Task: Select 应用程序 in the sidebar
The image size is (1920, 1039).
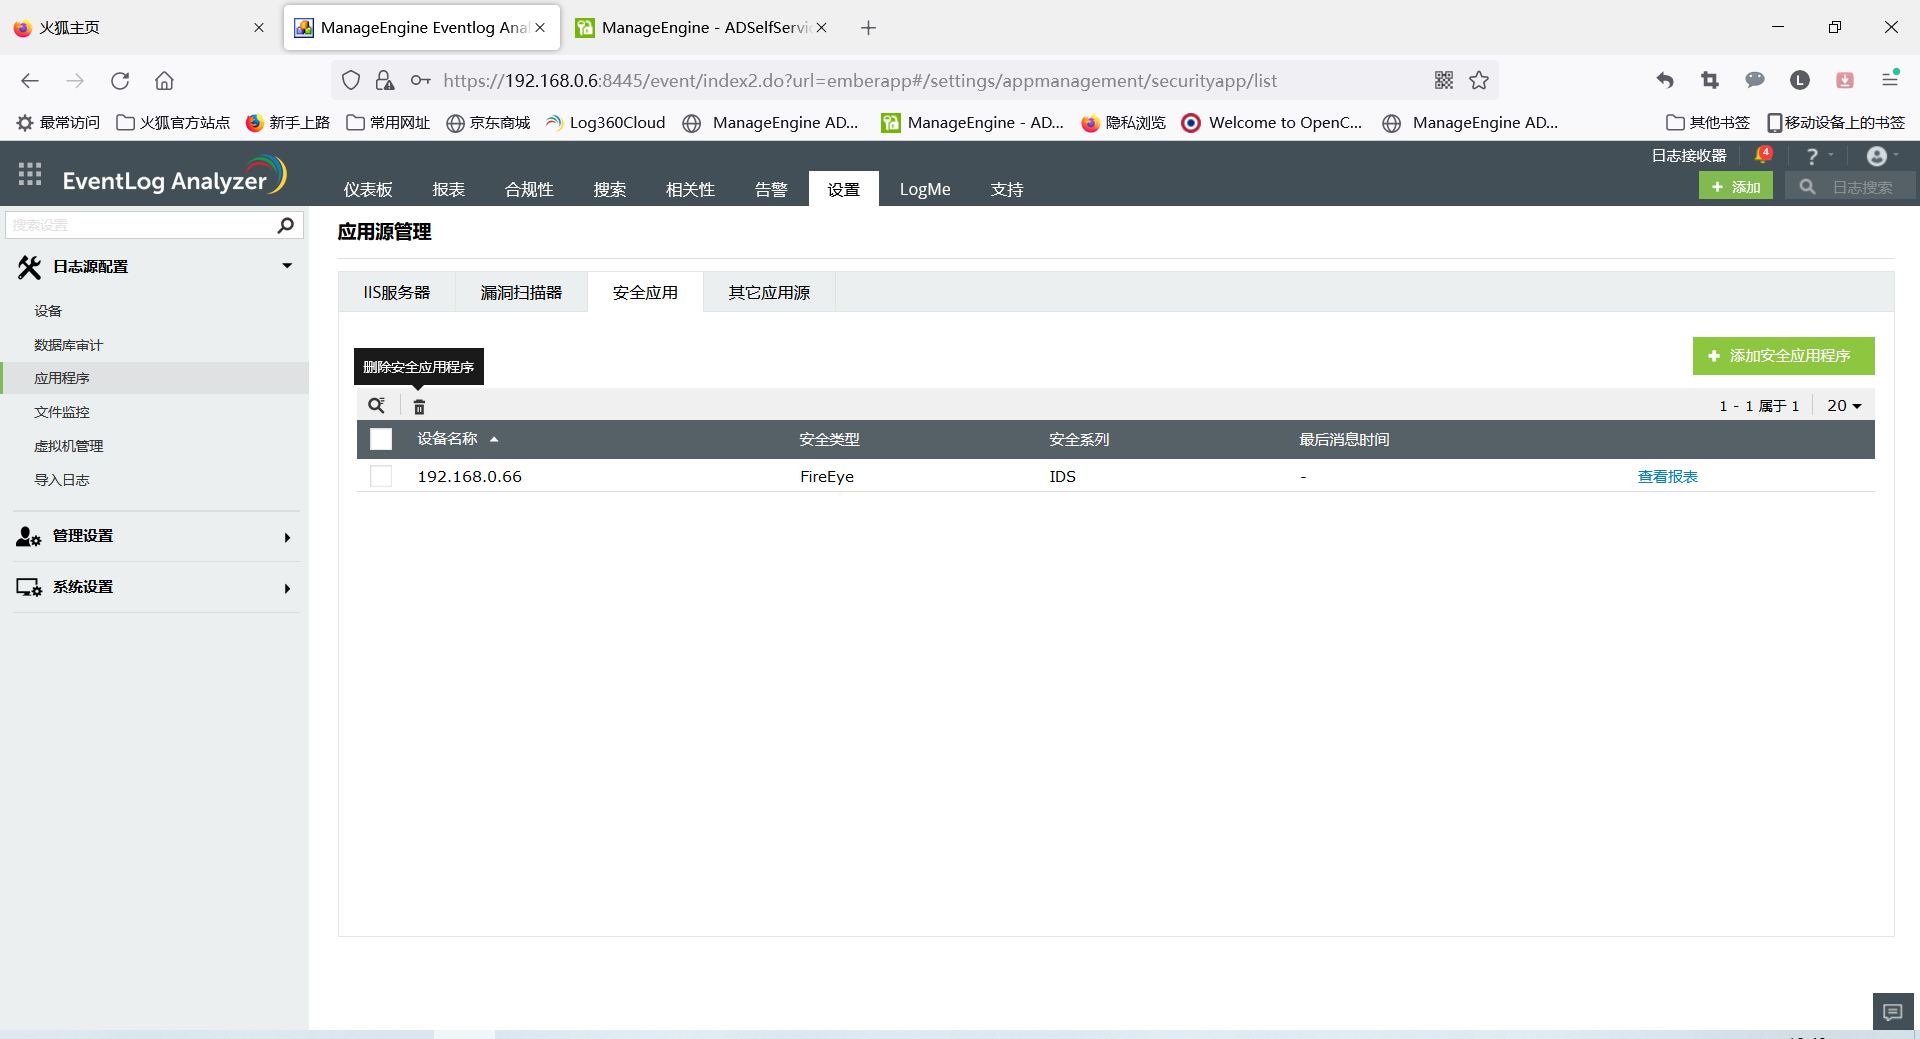Action: (62, 378)
